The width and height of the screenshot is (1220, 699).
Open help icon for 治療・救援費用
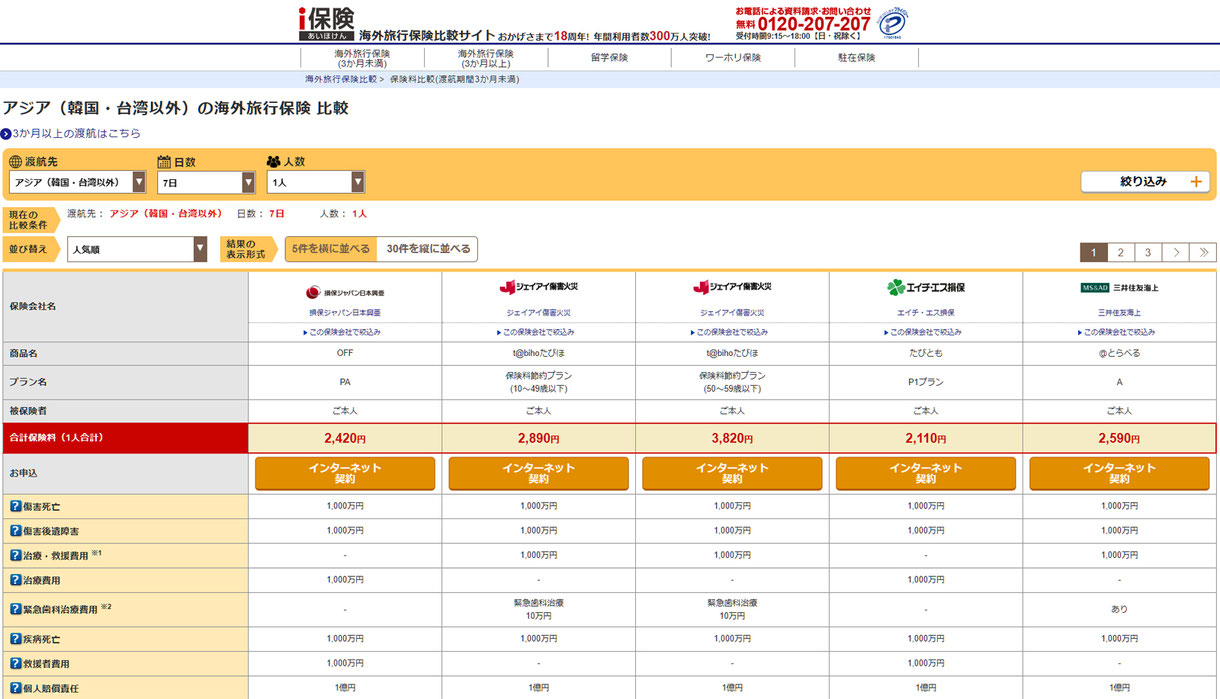(x=15, y=554)
